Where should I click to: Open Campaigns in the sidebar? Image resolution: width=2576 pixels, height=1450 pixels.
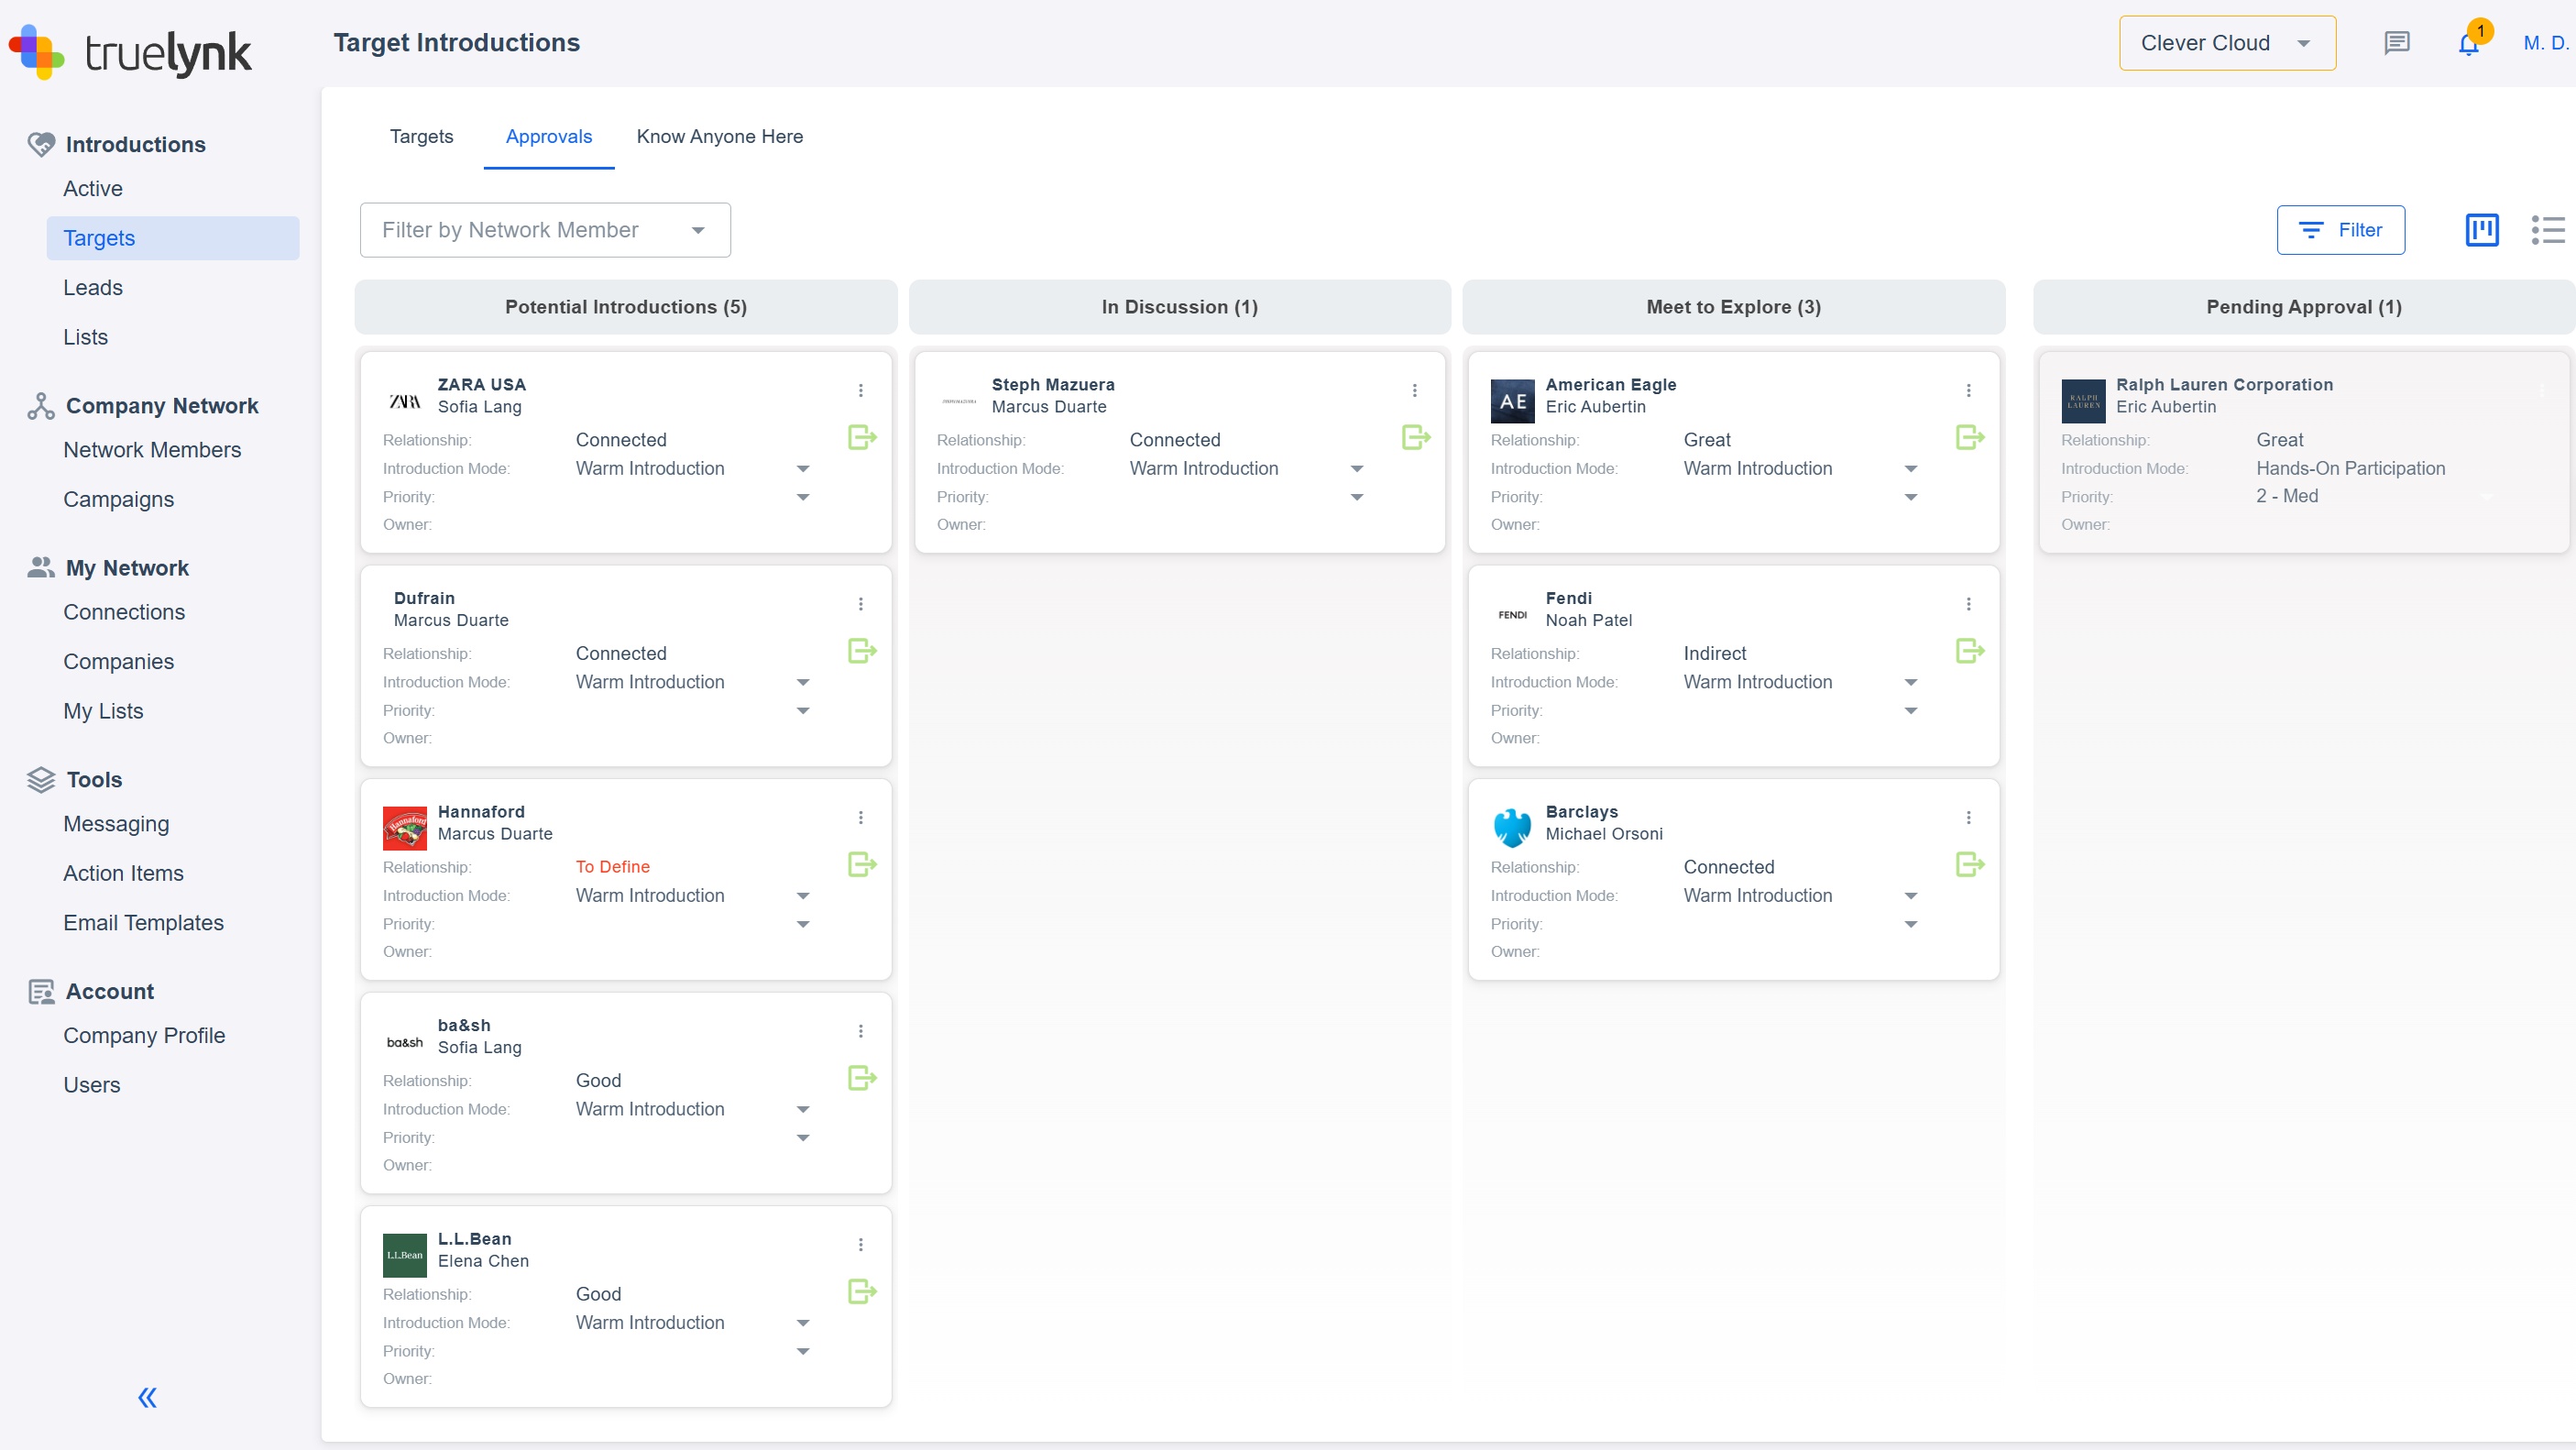click(x=118, y=500)
